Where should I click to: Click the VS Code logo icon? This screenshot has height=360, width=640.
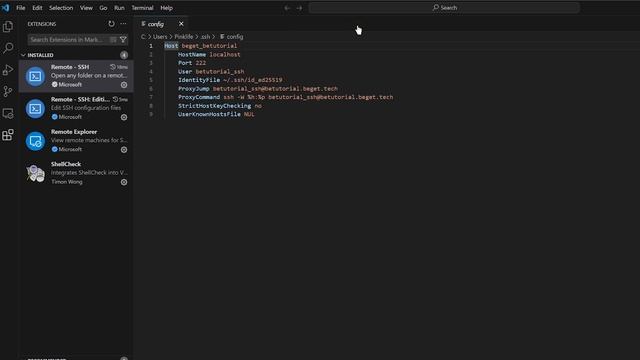[x=5, y=8]
